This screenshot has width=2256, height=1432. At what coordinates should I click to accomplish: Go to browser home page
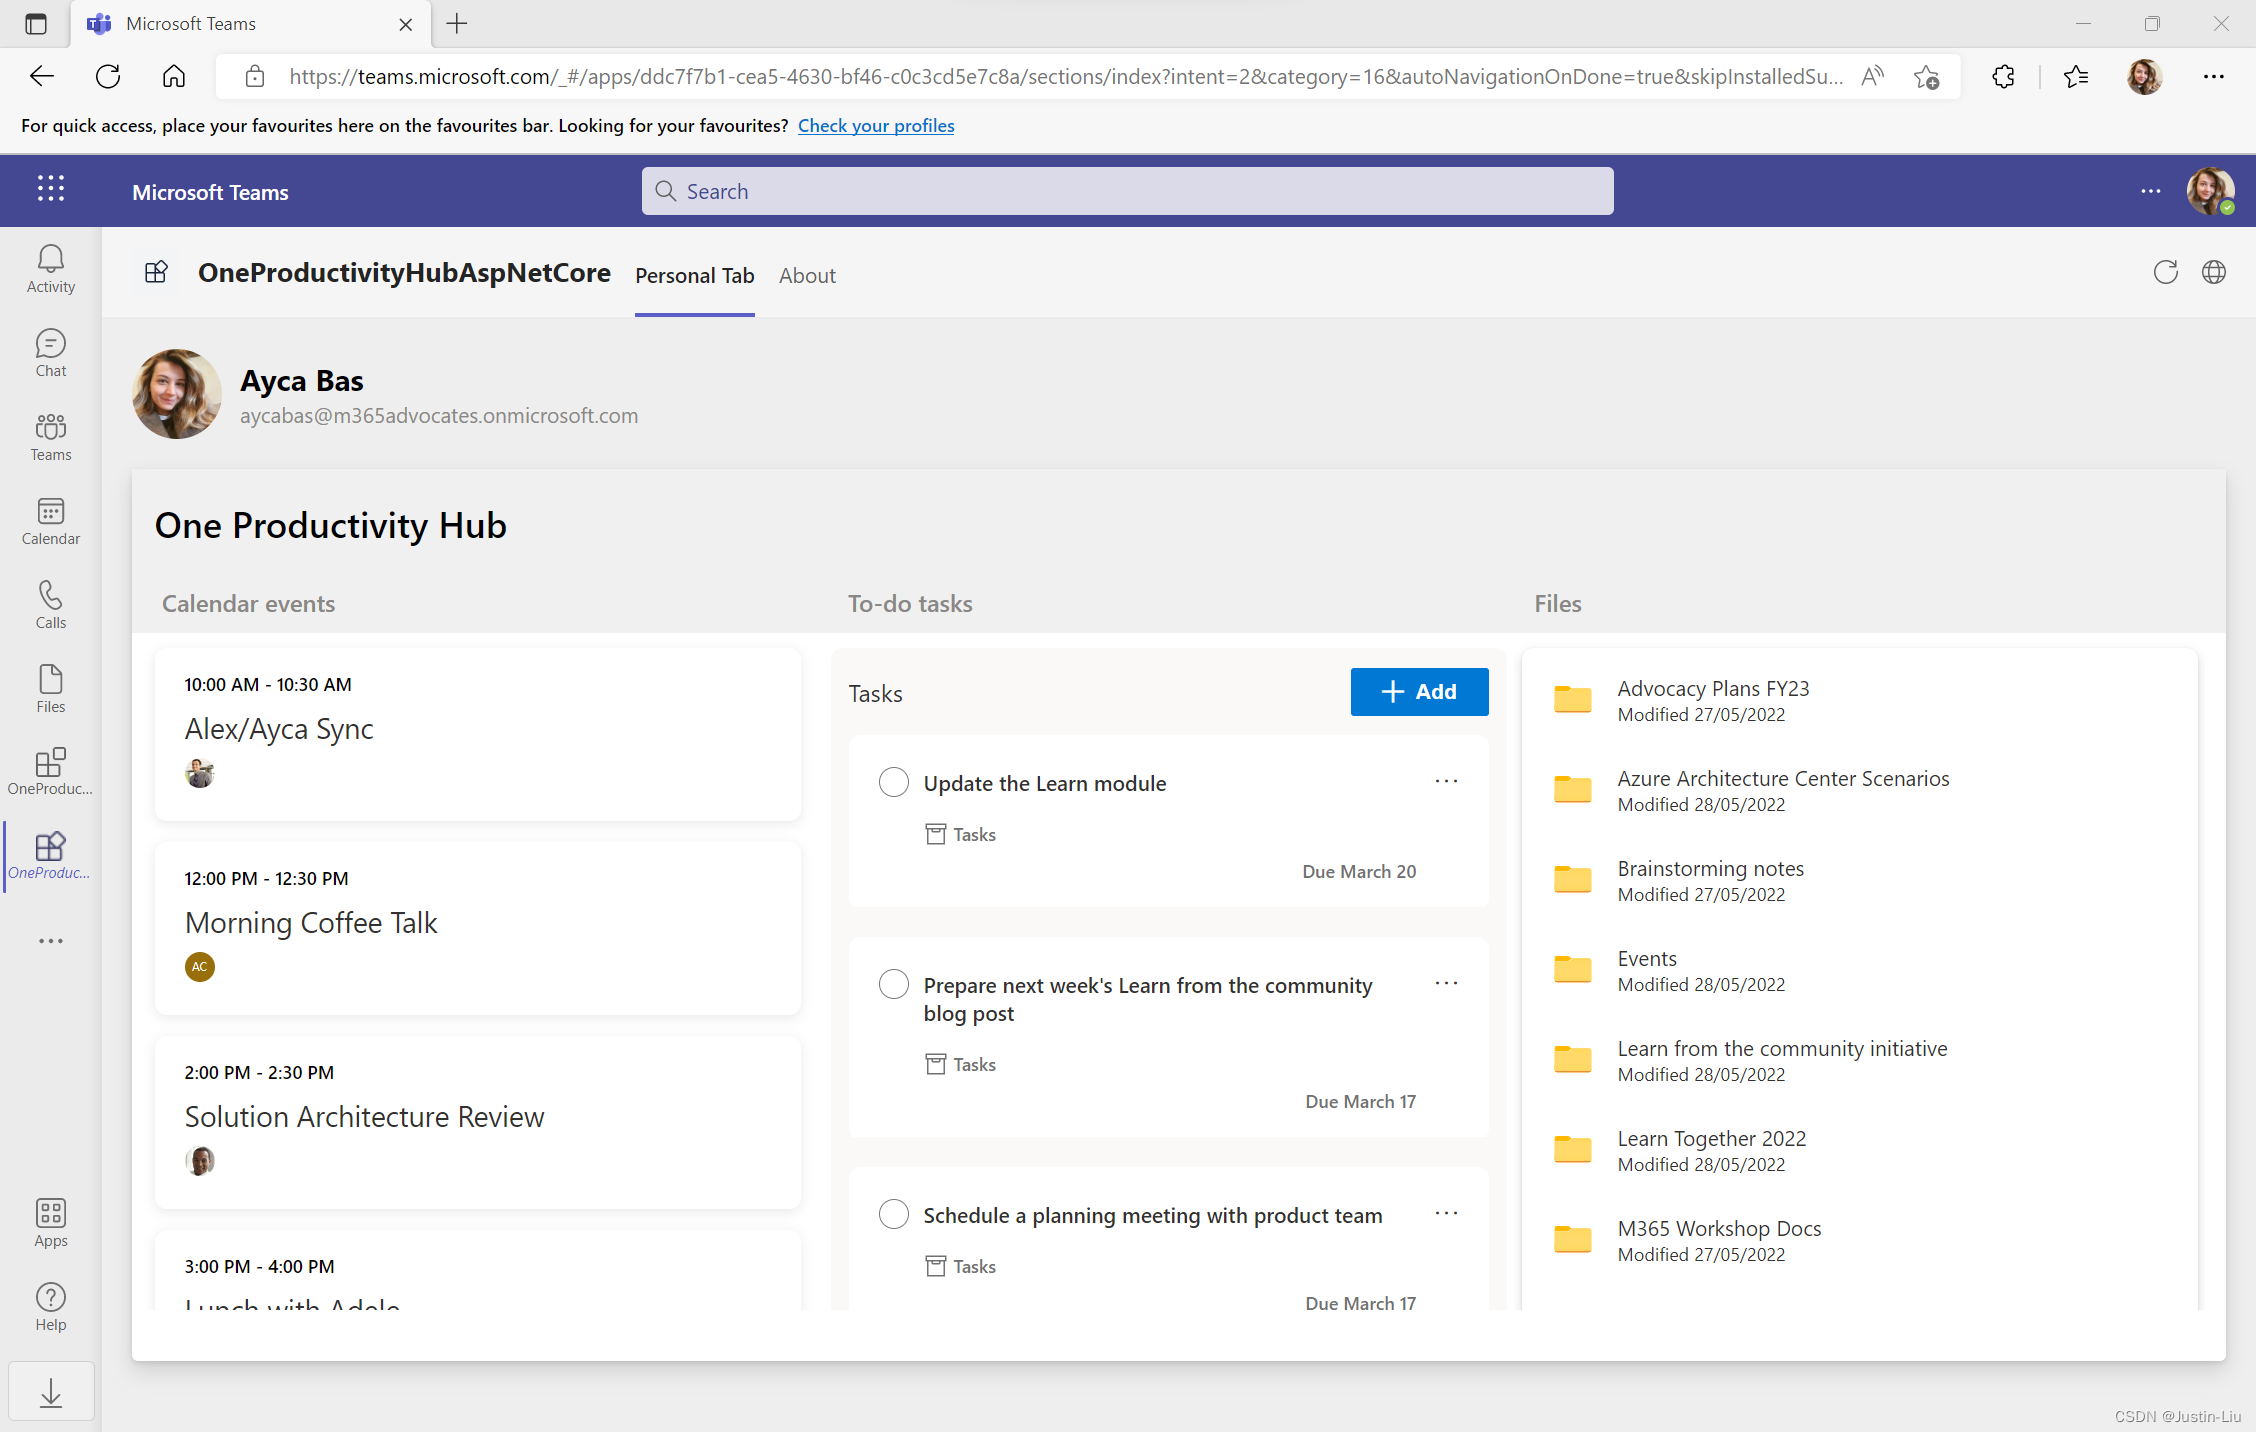coord(174,76)
